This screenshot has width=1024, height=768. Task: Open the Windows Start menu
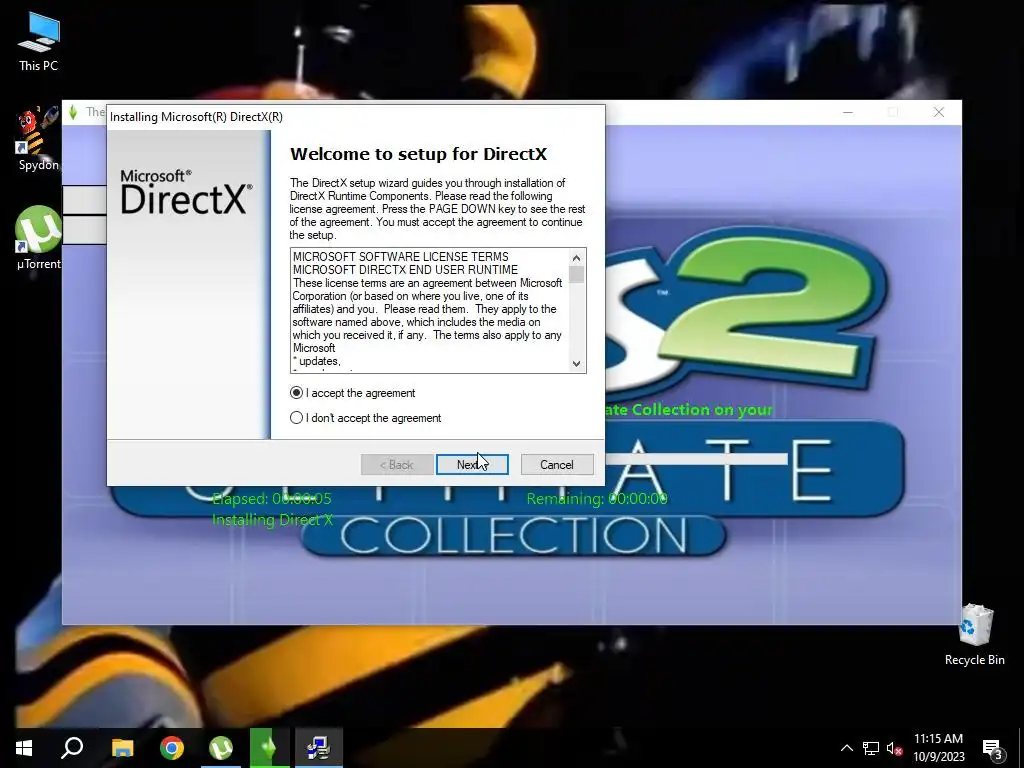point(24,748)
